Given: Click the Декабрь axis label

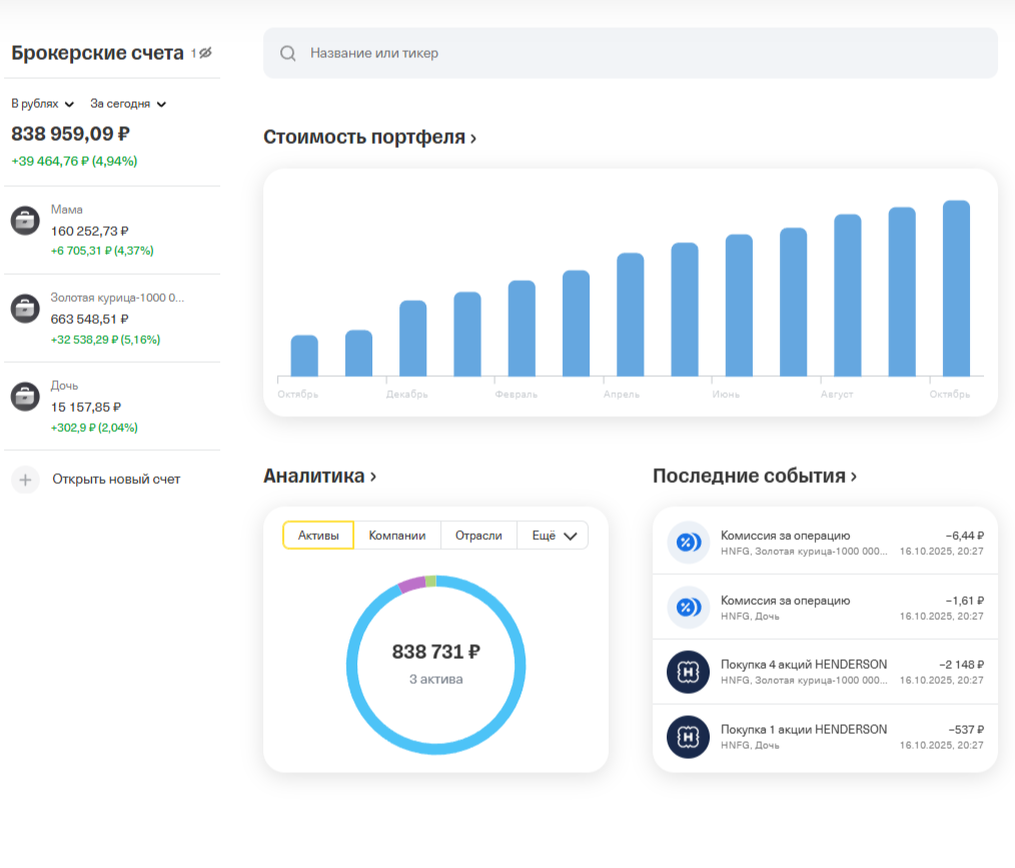Looking at the screenshot, I should 407,394.
